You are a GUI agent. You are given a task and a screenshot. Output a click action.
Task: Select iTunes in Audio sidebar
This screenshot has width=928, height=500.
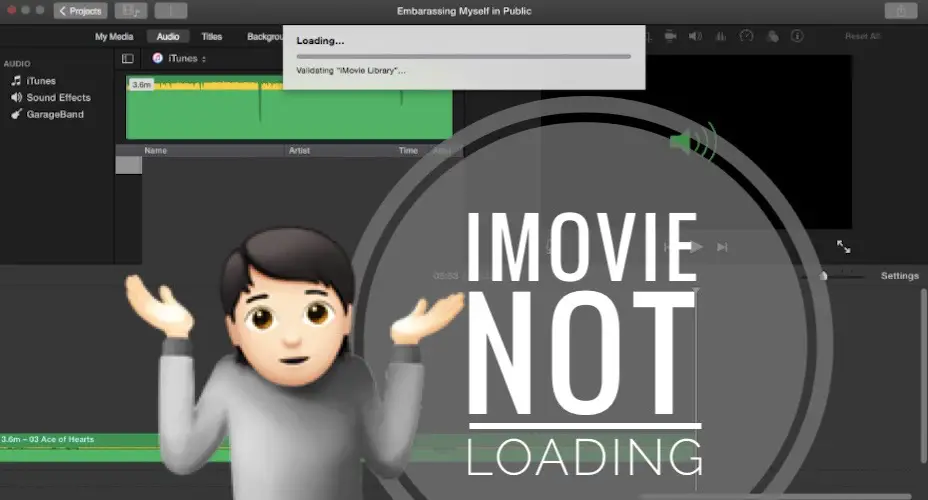(41, 81)
